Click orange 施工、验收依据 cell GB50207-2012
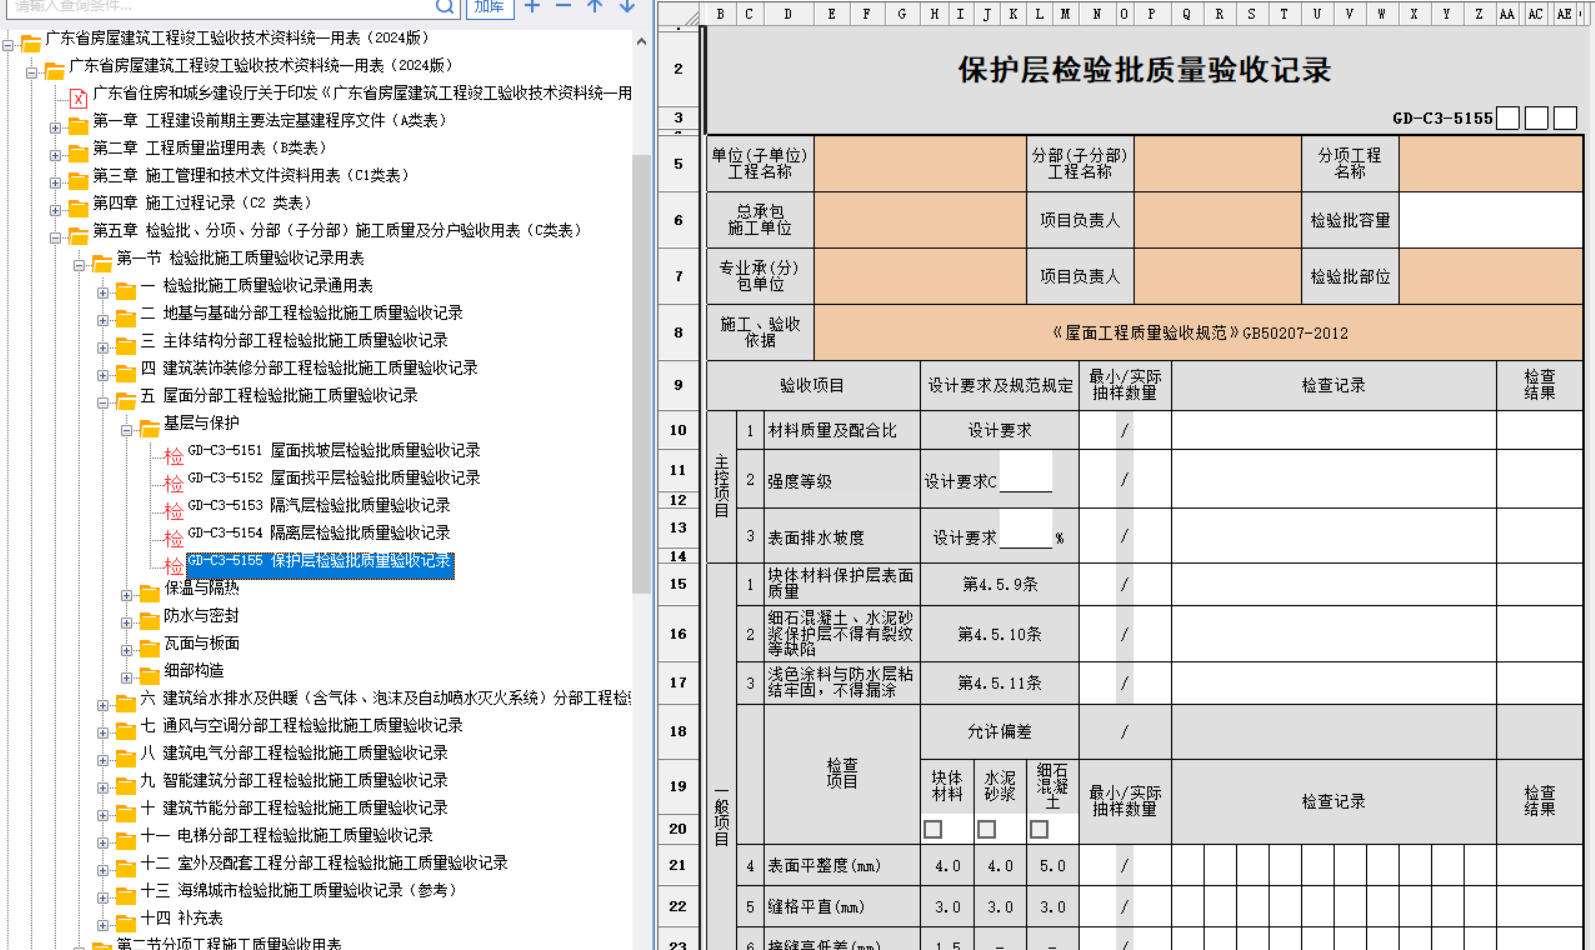This screenshot has height=950, width=1595. point(1199,333)
